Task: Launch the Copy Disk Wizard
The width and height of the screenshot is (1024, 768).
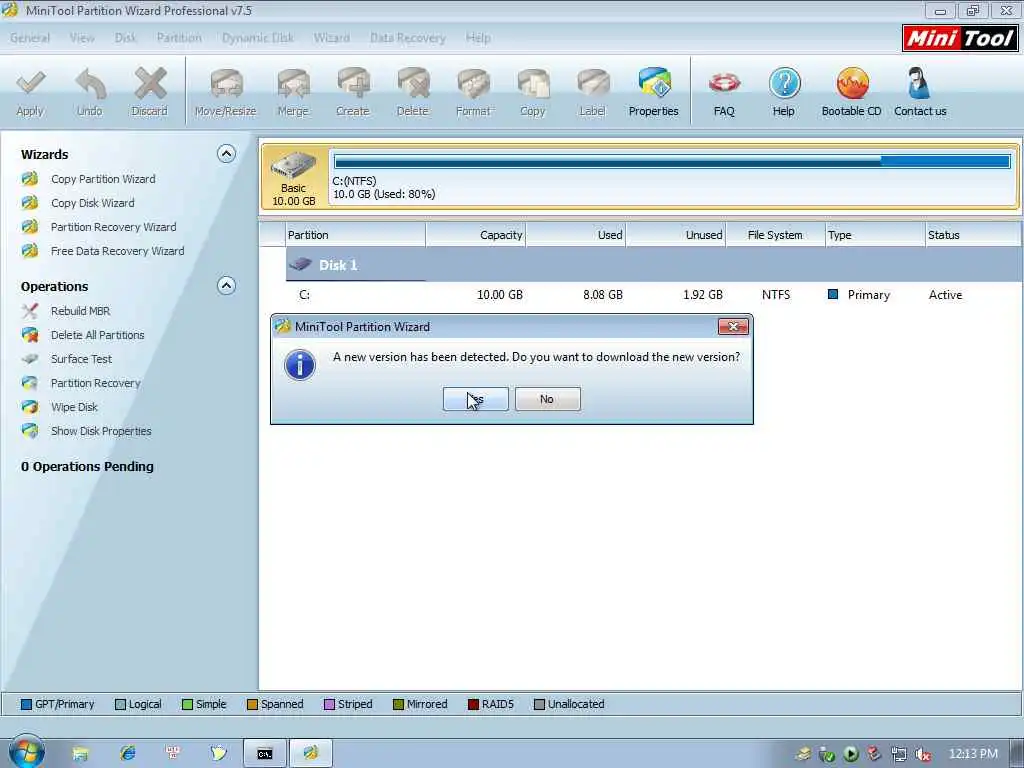Action: [92, 203]
